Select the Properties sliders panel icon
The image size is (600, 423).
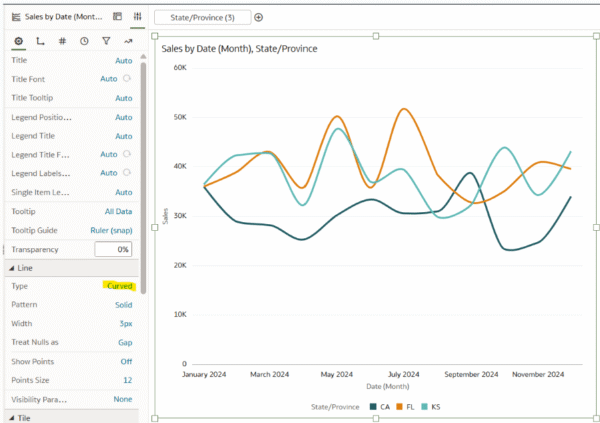(x=137, y=16)
